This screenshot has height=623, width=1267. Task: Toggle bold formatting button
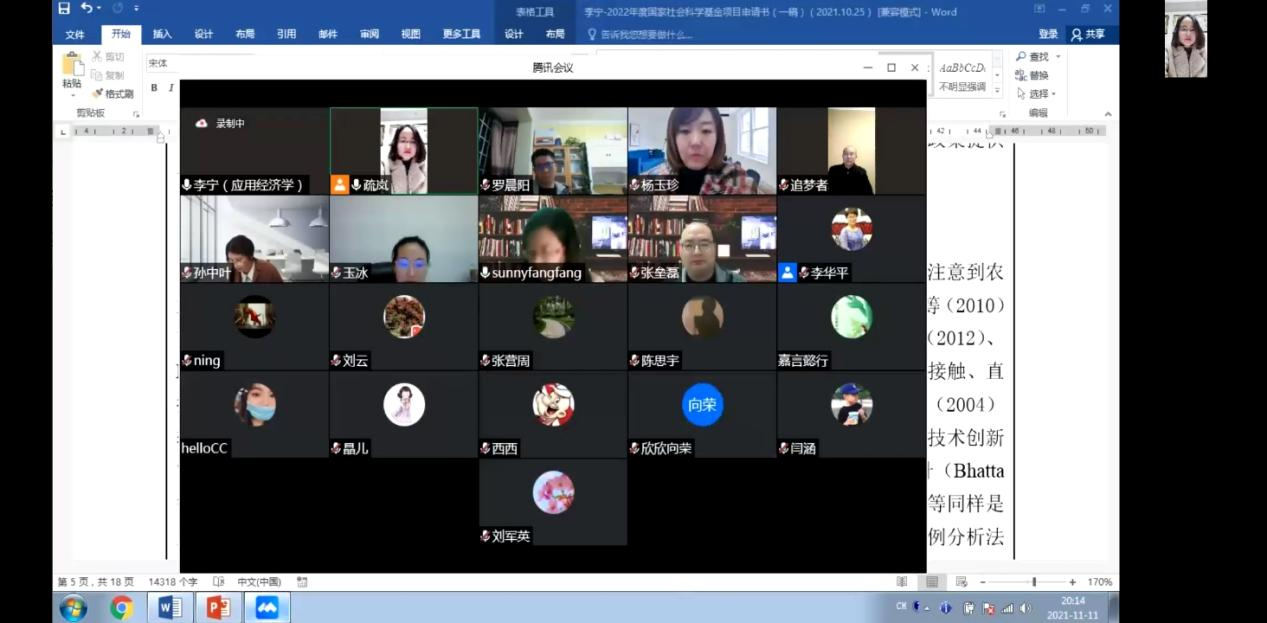[x=154, y=88]
